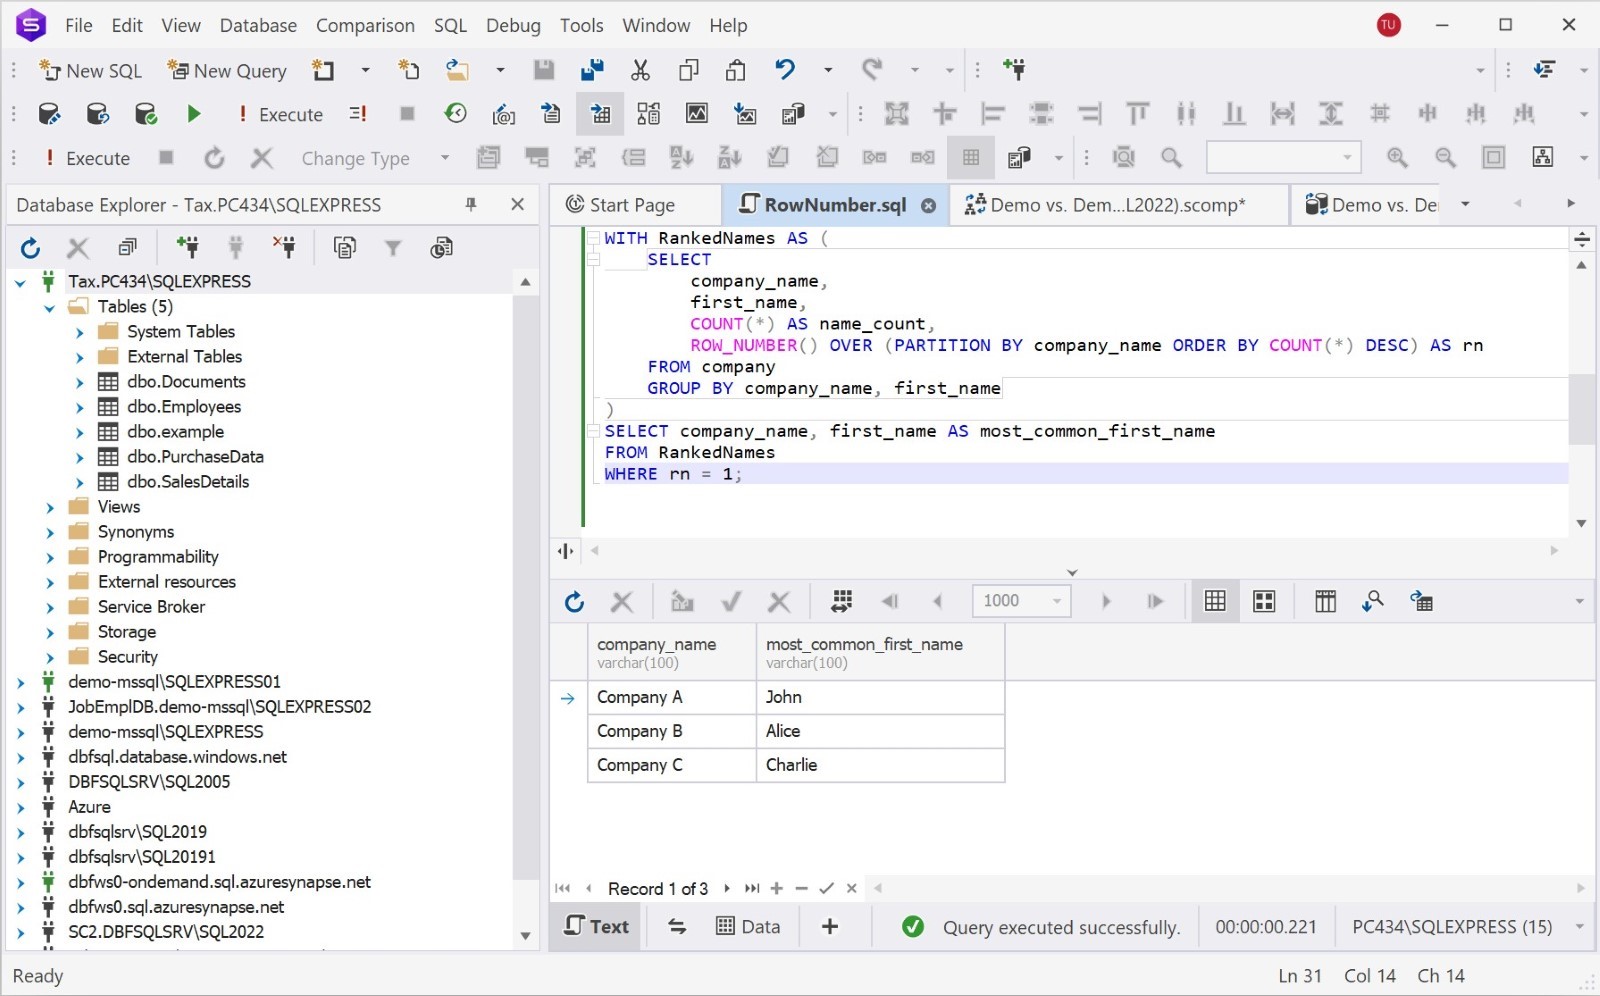Click the user account TU avatar
This screenshot has width=1600, height=996.
coord(1388,25)
